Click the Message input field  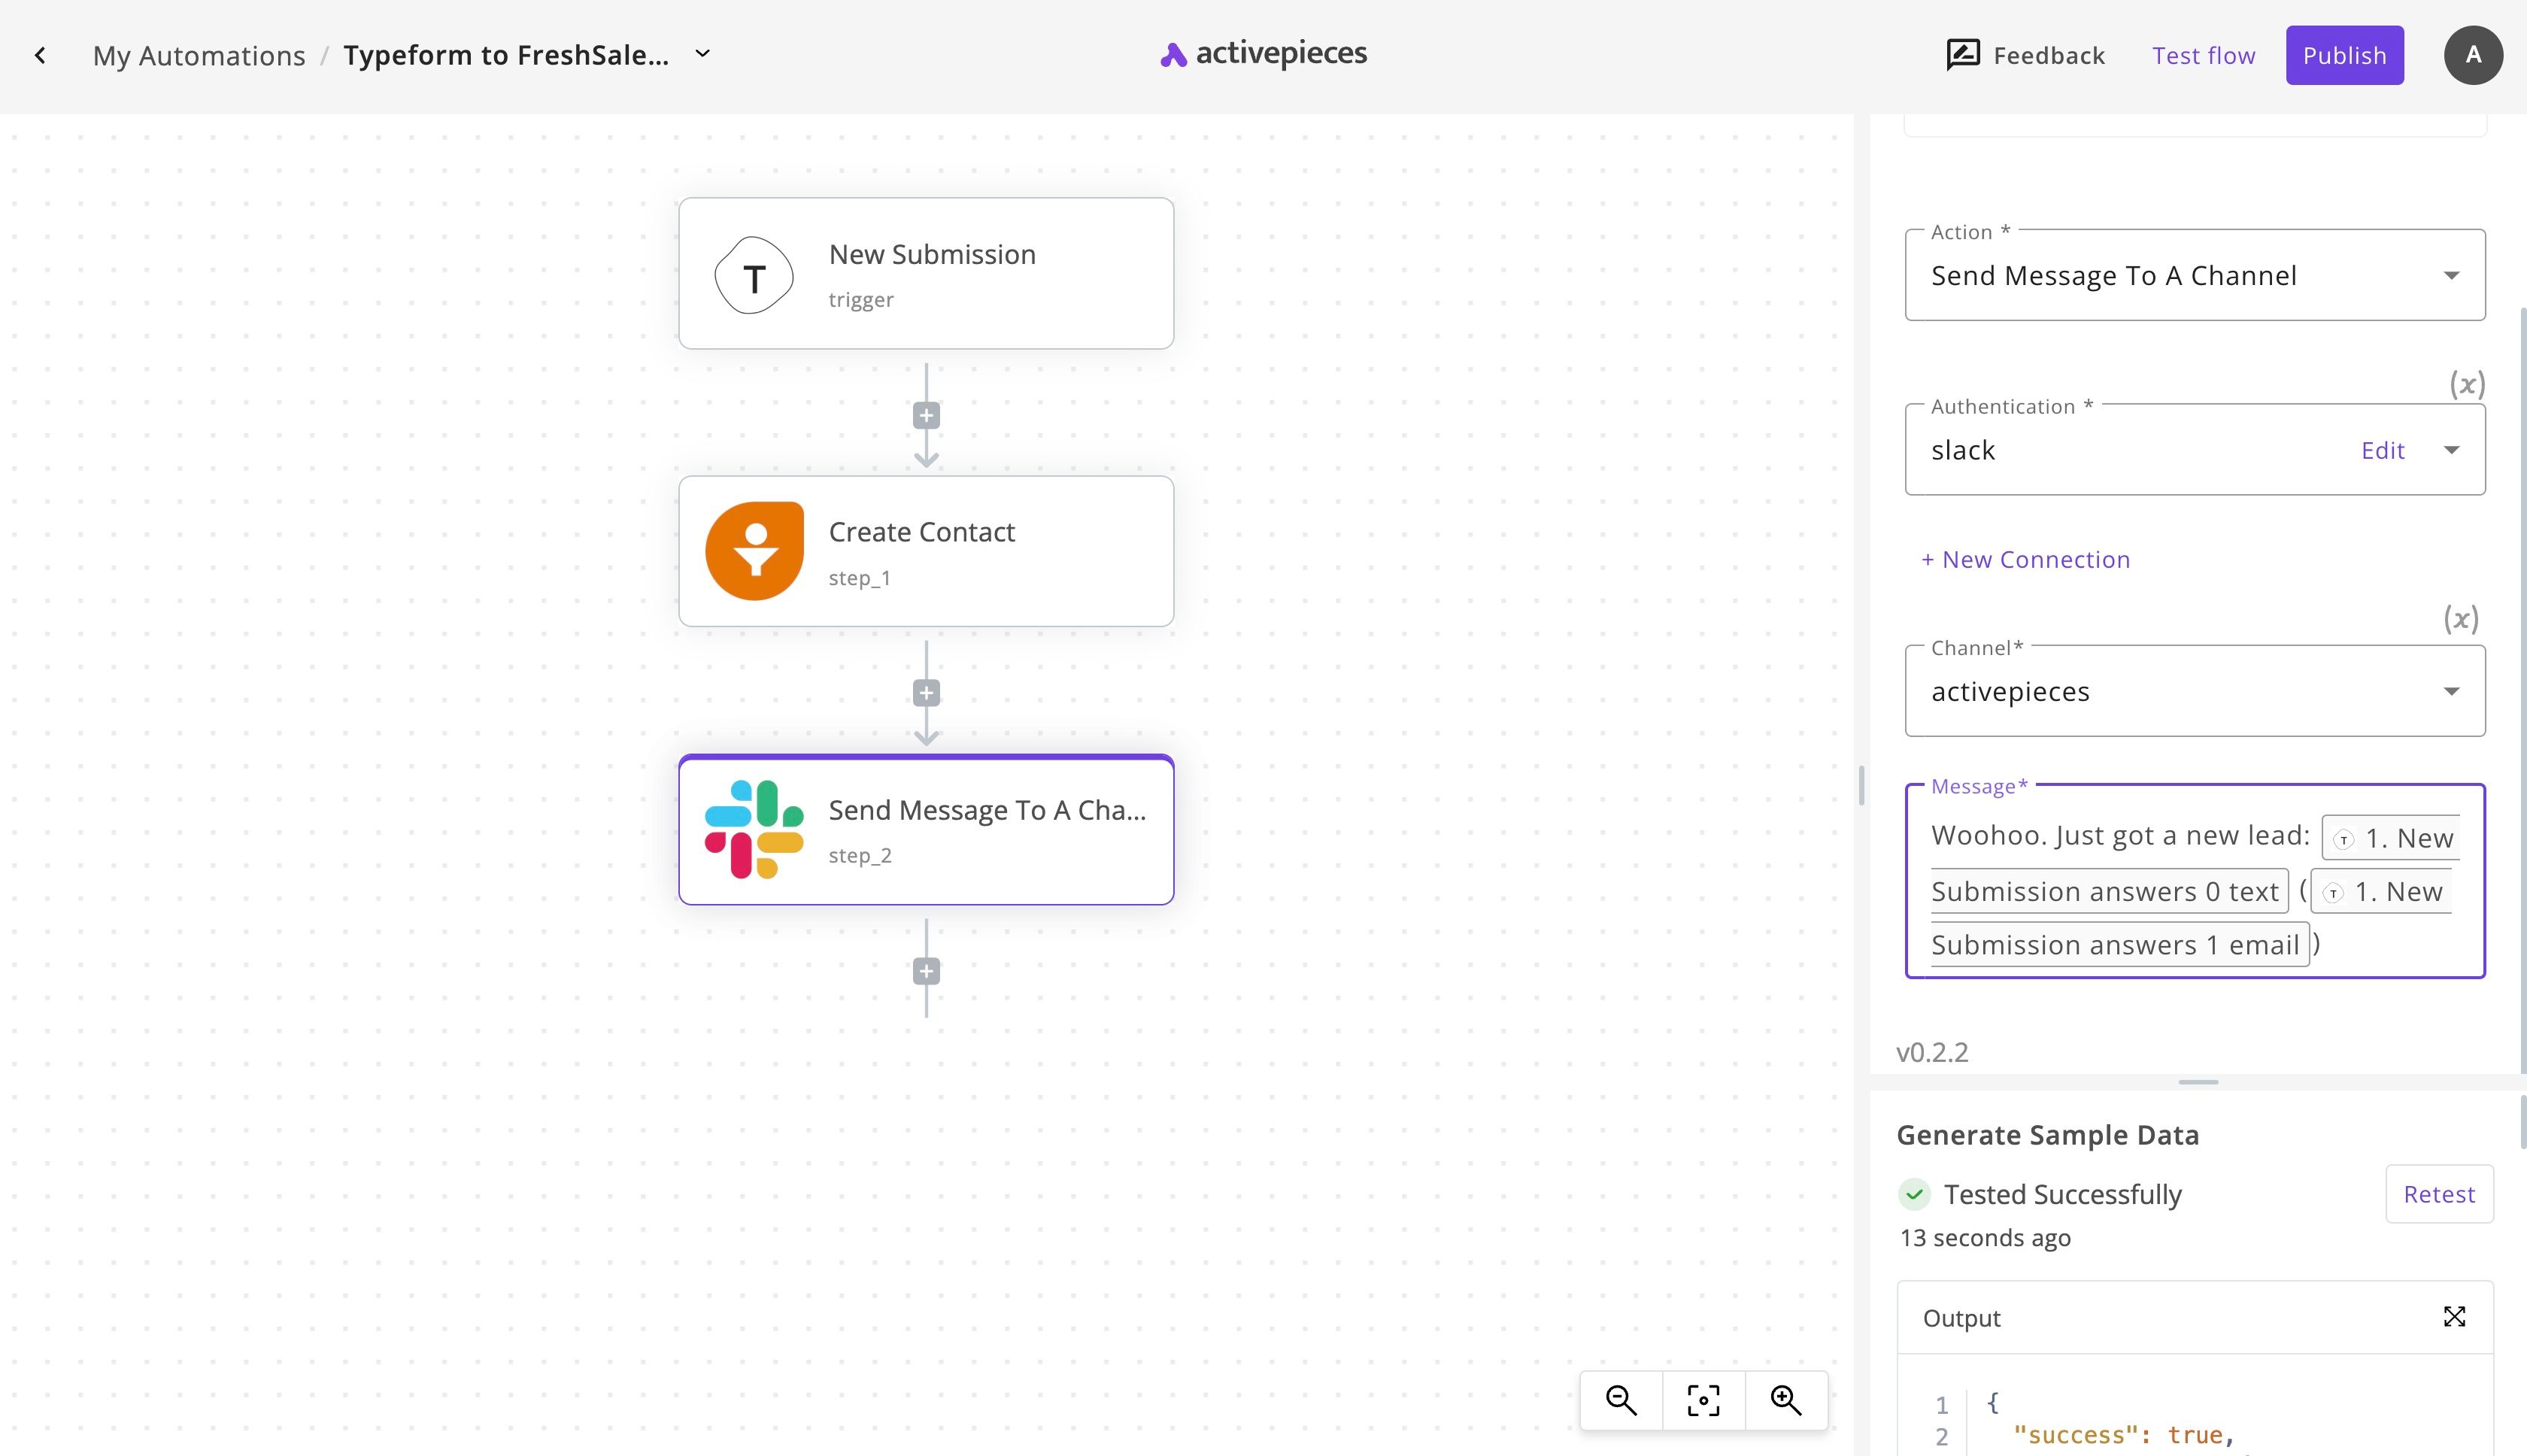[x=2195, y=881]
